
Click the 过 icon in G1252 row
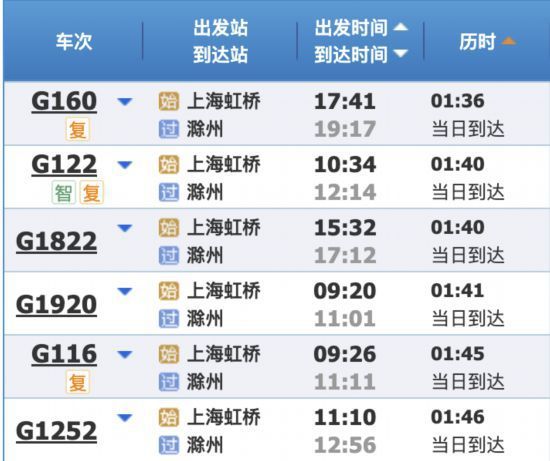(169, 445)
